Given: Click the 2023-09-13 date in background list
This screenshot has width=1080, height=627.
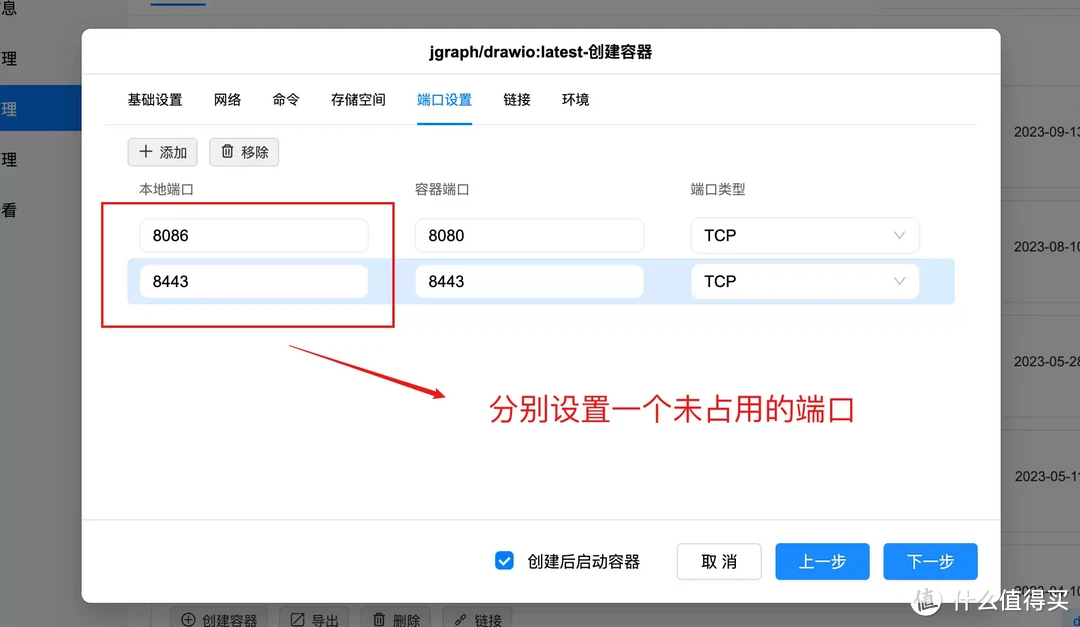Looking at the screenshot, I should [1046, 132].
